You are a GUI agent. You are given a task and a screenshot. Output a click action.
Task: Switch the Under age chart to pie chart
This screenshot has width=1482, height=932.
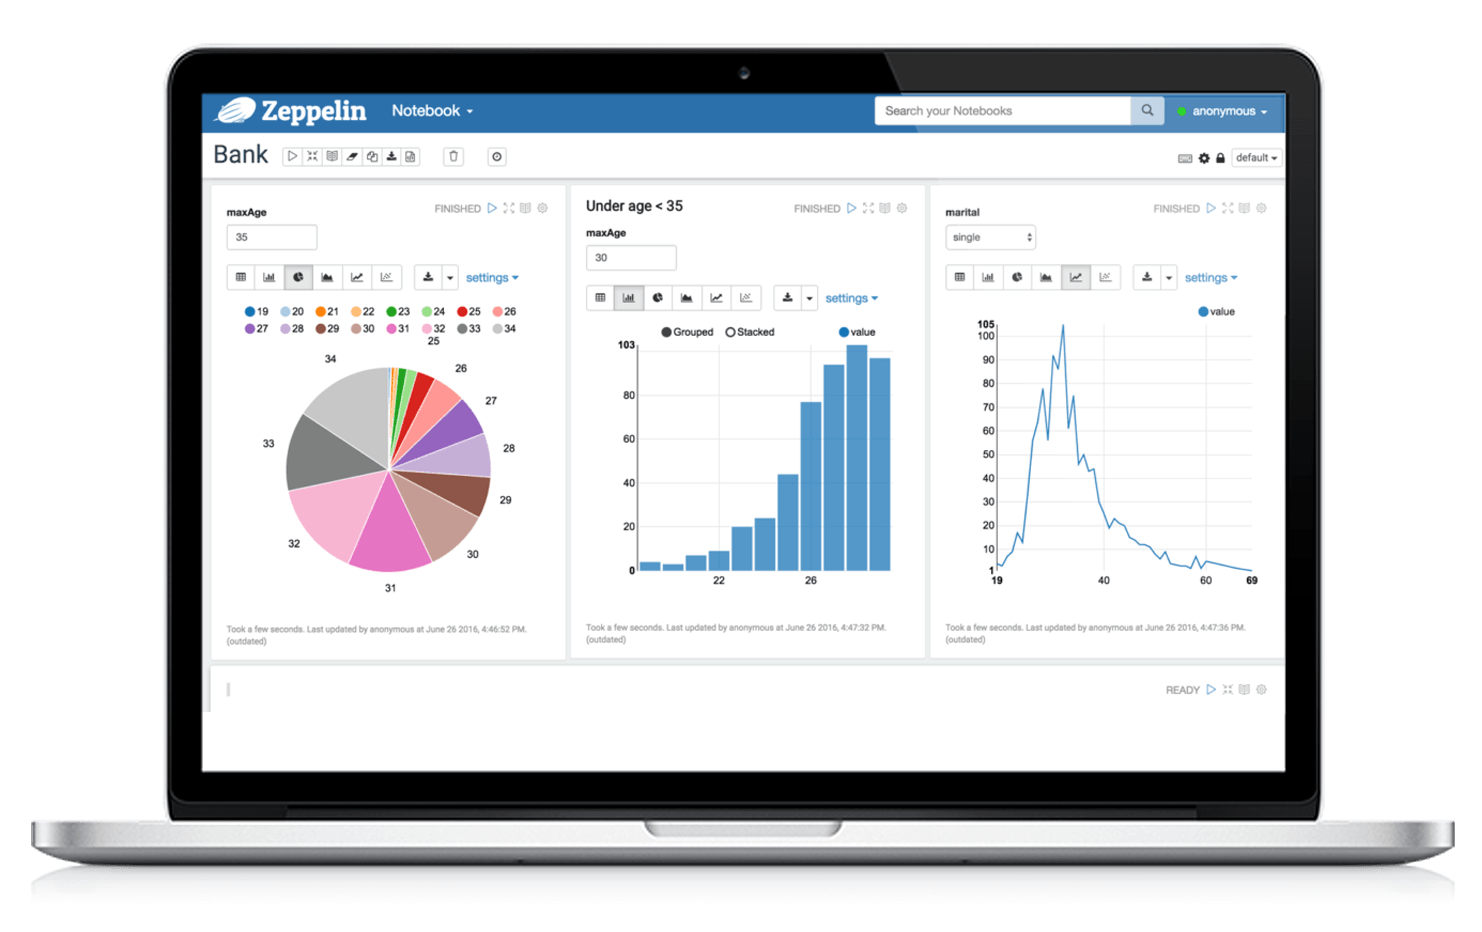coord(657,297)
